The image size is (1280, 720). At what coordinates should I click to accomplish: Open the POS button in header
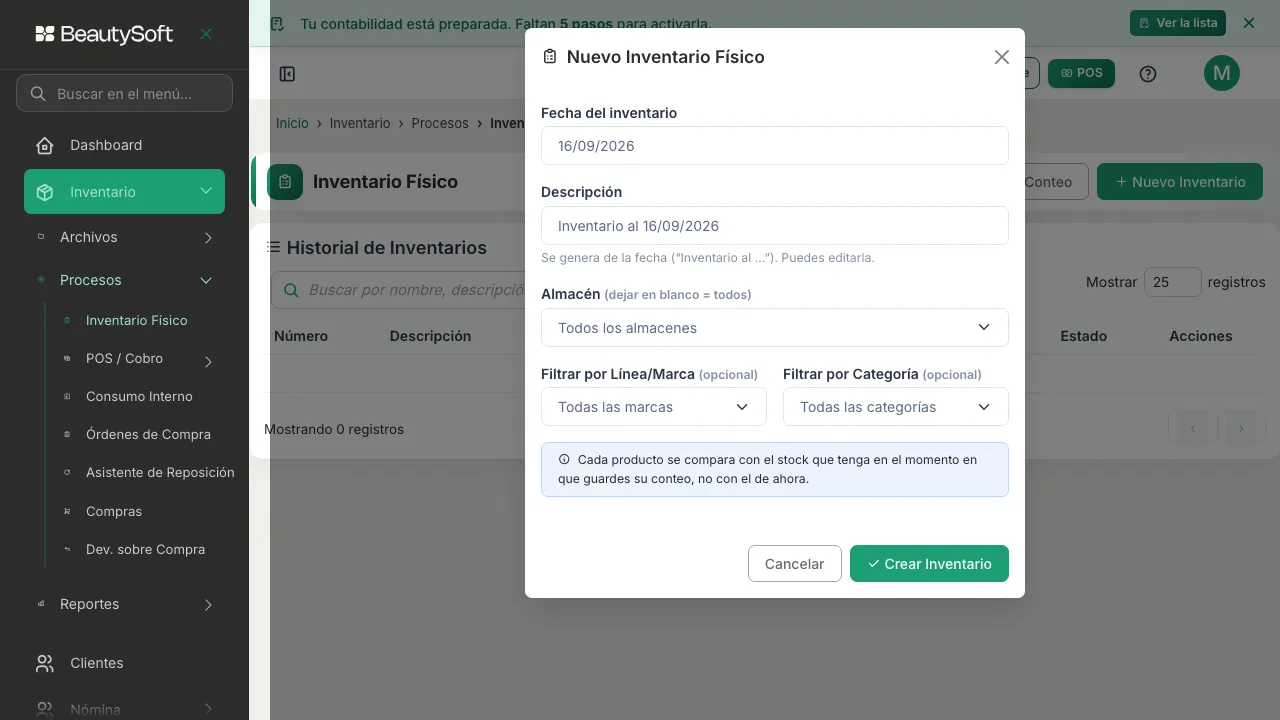pos(1081,73)
